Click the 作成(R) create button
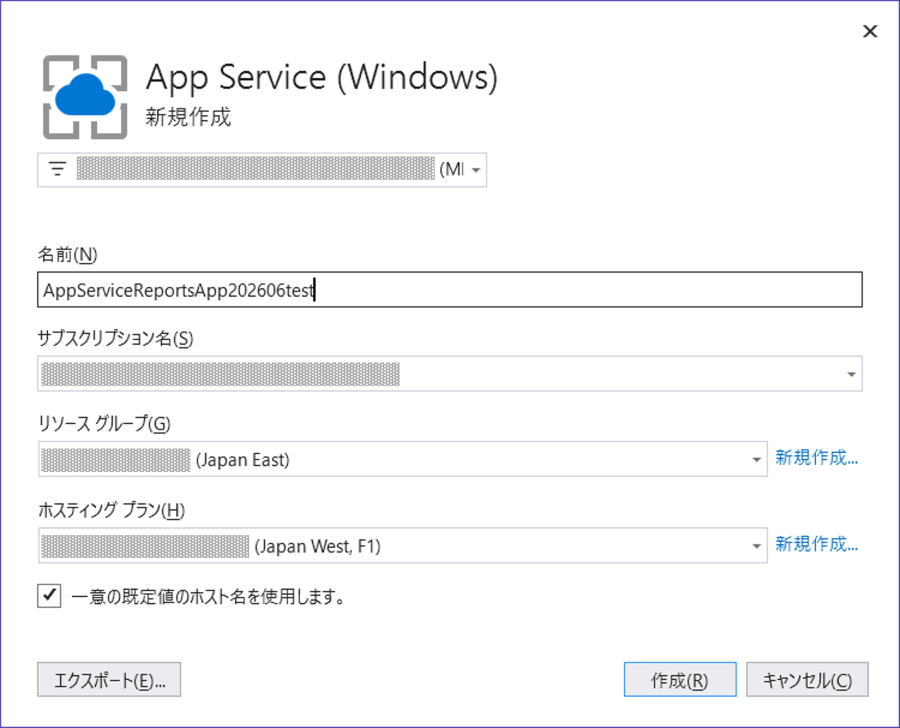 (x=680, y=680)
